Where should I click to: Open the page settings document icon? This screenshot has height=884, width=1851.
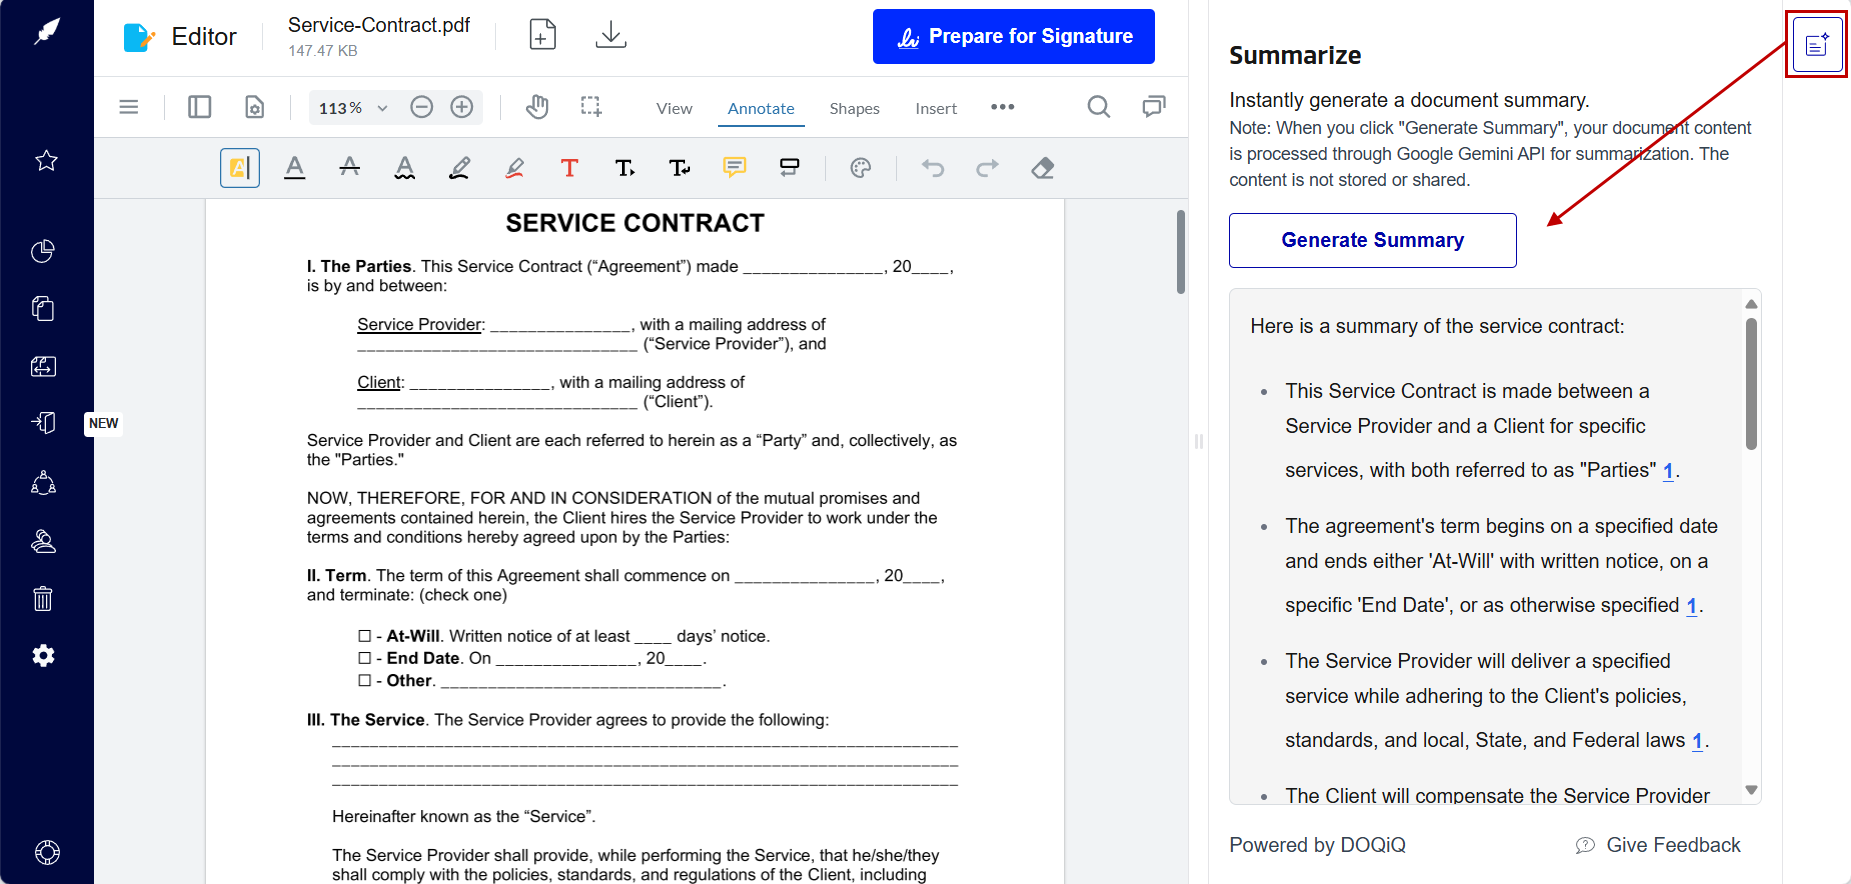click(255, 107)
